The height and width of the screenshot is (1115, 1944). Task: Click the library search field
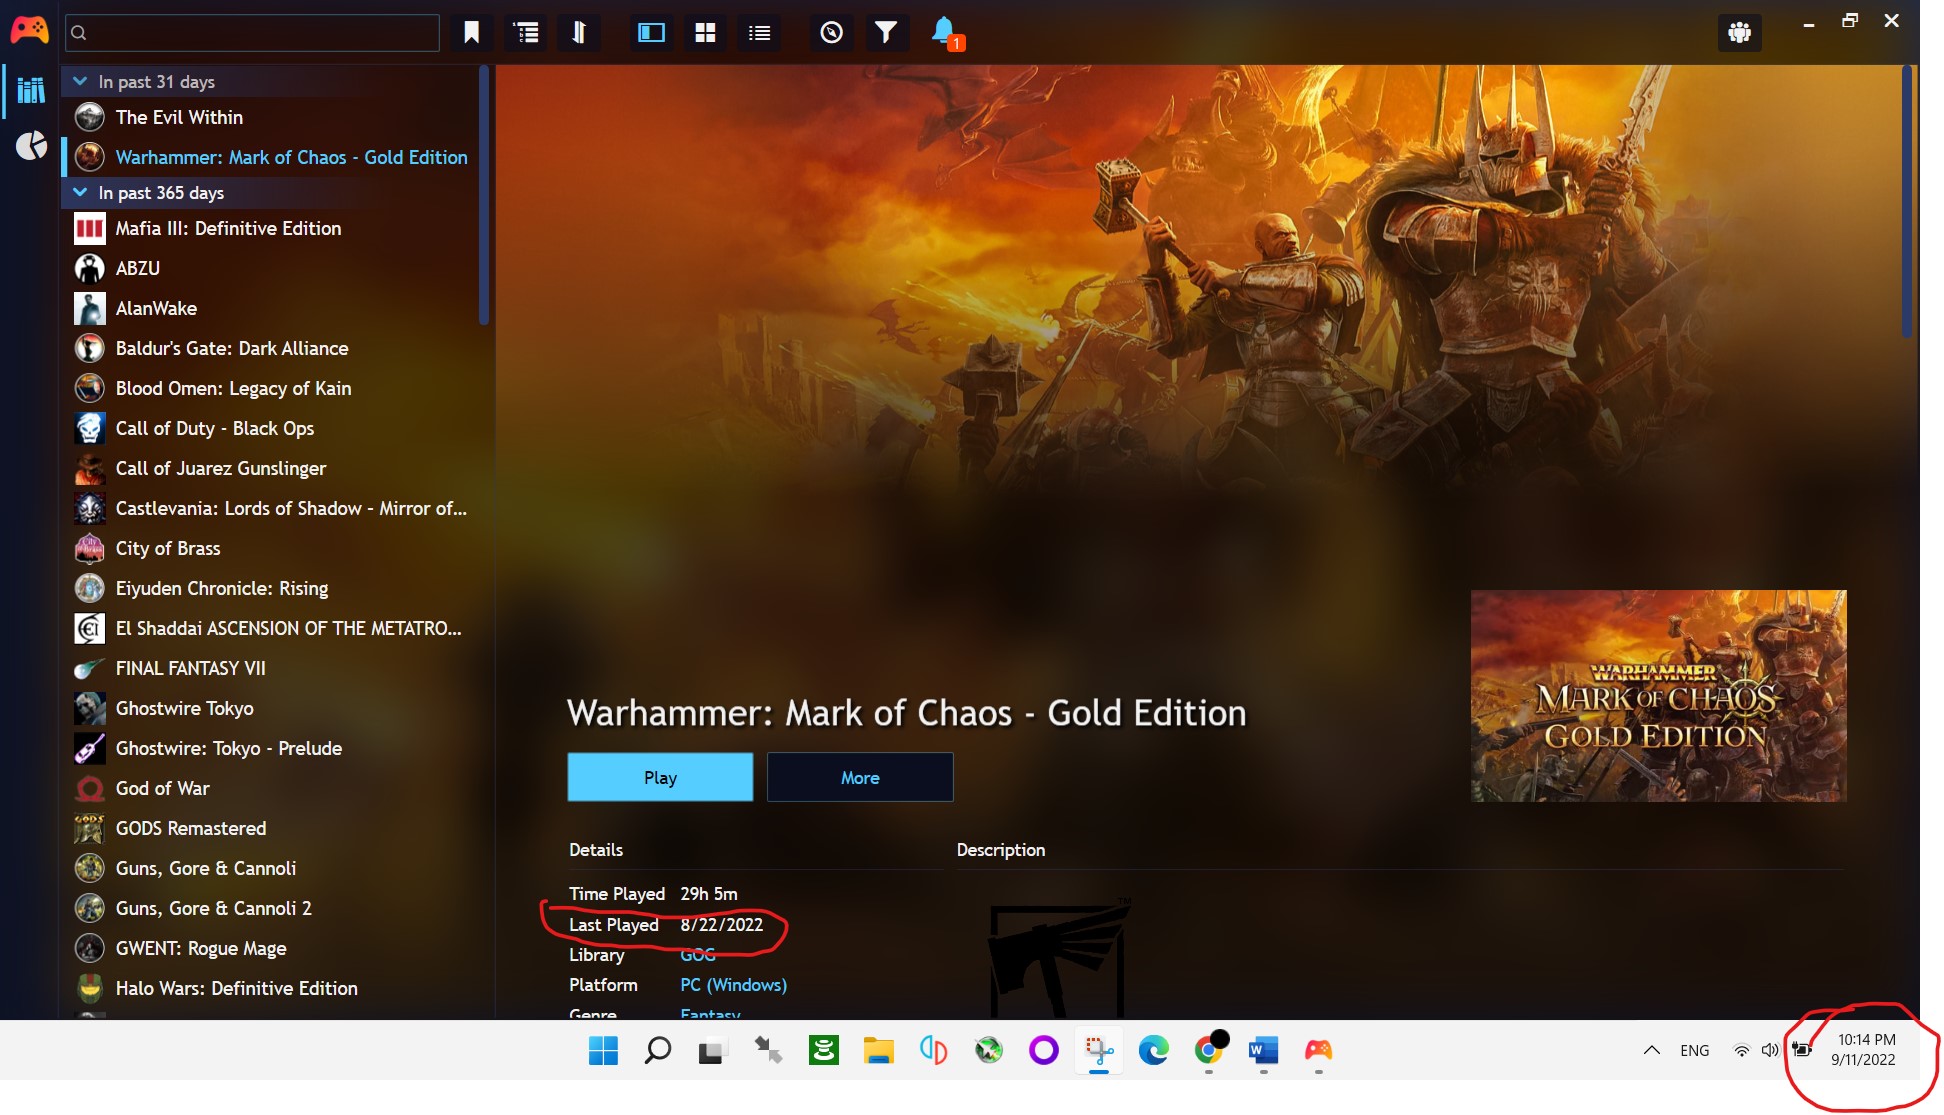click(x=252, y=33)
